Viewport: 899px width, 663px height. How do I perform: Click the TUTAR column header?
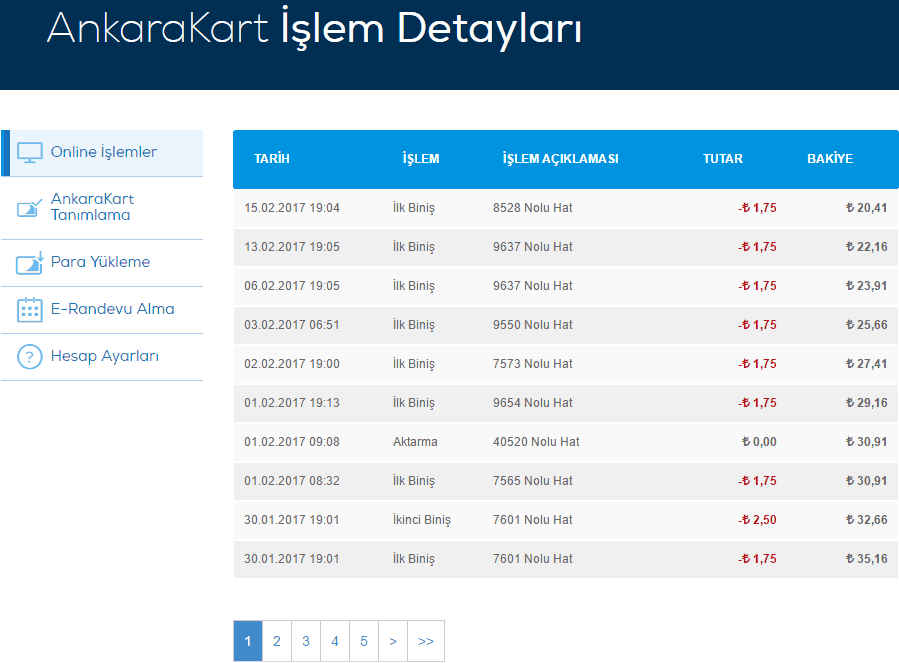click(x=723, y=159)
